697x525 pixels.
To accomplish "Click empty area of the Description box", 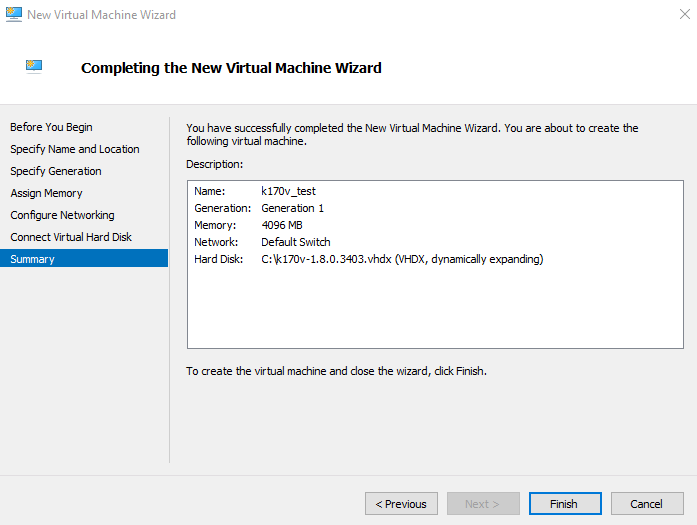I will 435,310.
